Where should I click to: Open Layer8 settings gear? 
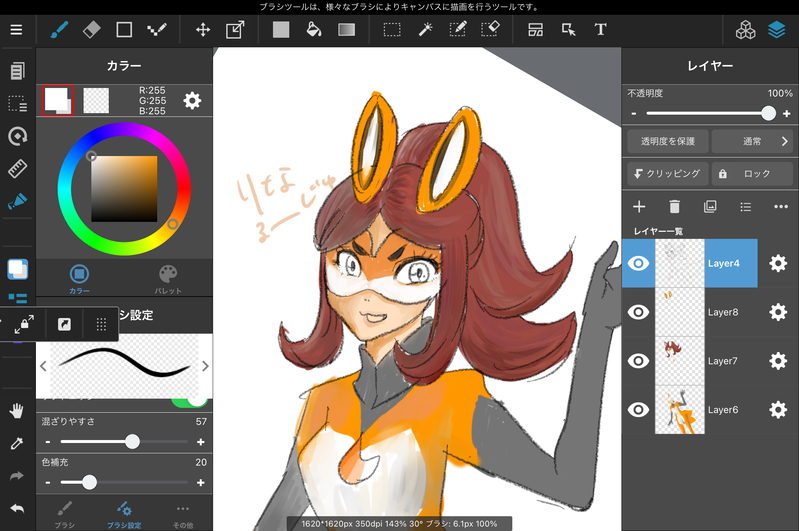pos(778,312)
